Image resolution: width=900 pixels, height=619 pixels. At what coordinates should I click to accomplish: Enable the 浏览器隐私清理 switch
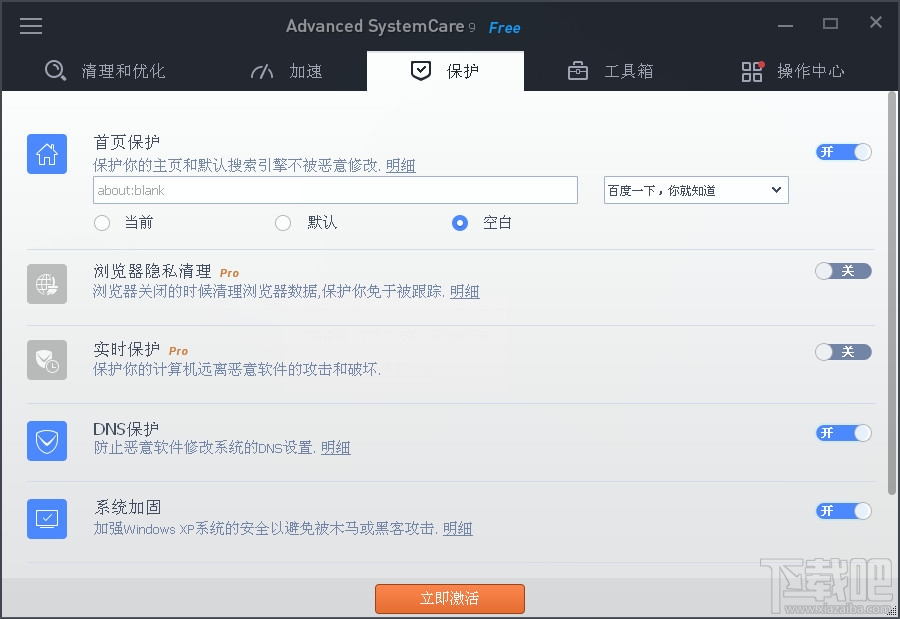click(x=843, y=271)
